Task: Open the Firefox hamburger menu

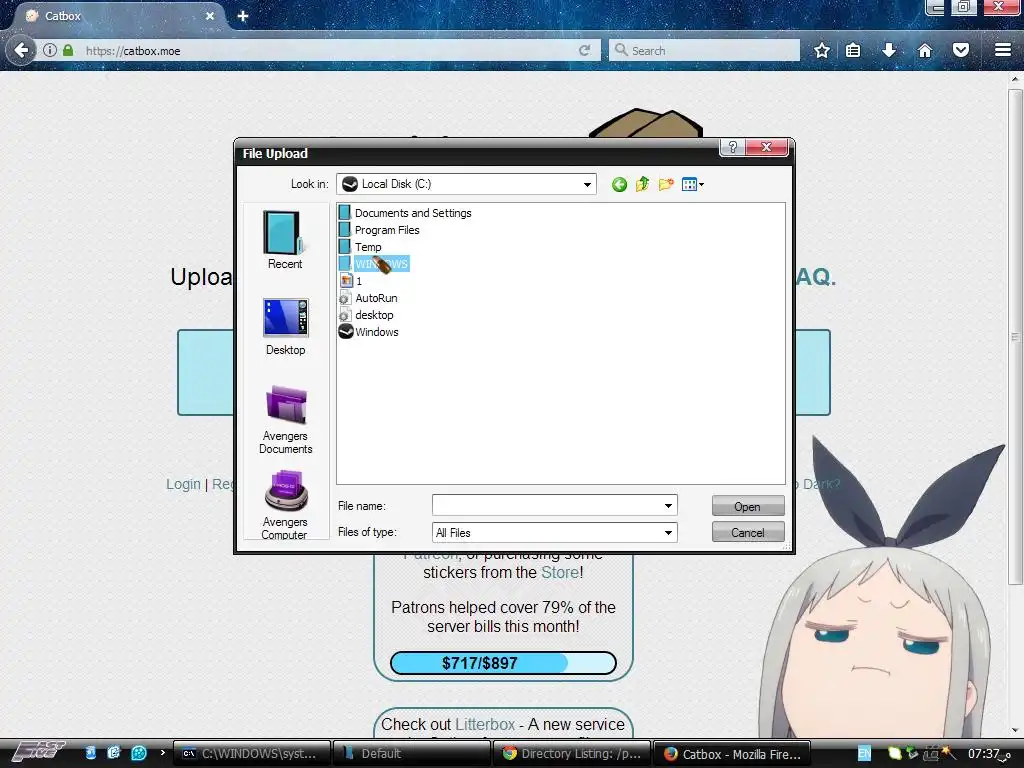Action: [x=1003, y=50]
